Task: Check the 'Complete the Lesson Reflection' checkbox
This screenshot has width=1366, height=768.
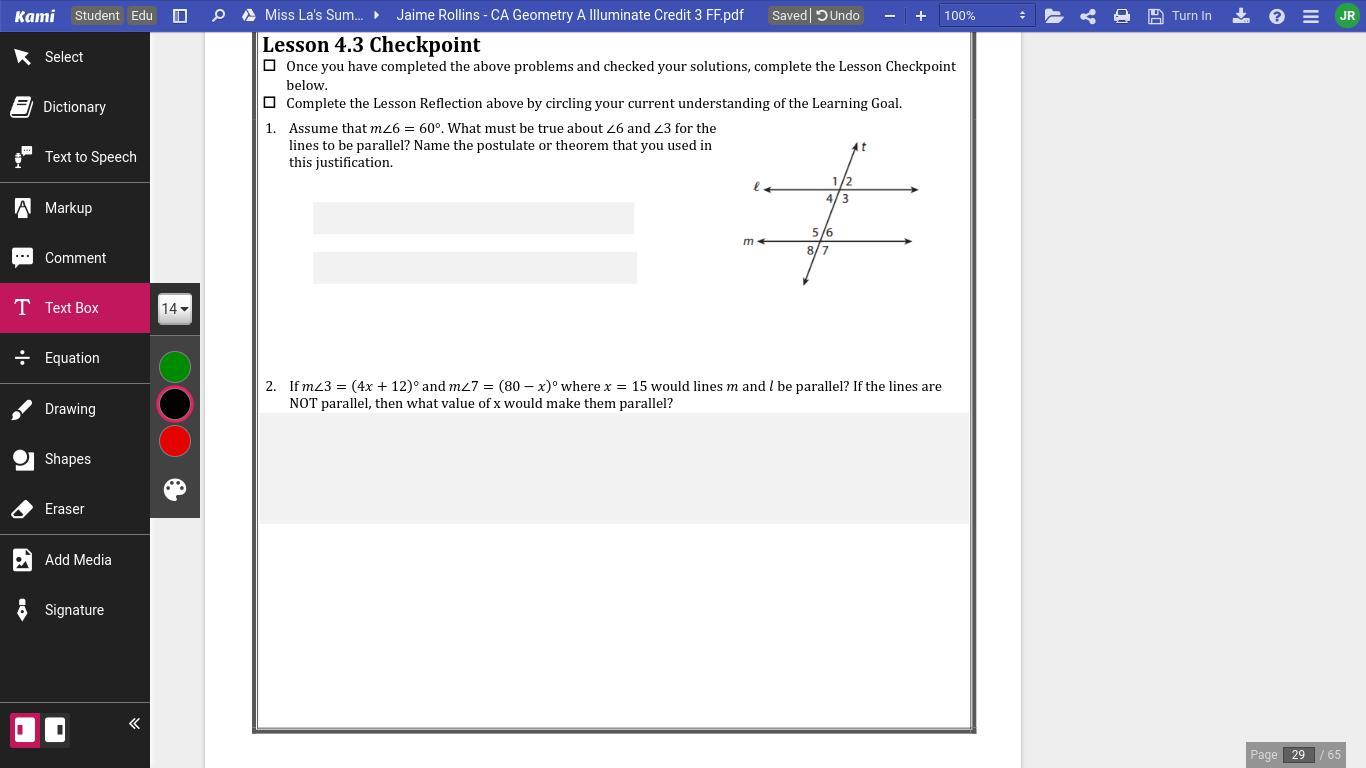Action: [269, 103]
